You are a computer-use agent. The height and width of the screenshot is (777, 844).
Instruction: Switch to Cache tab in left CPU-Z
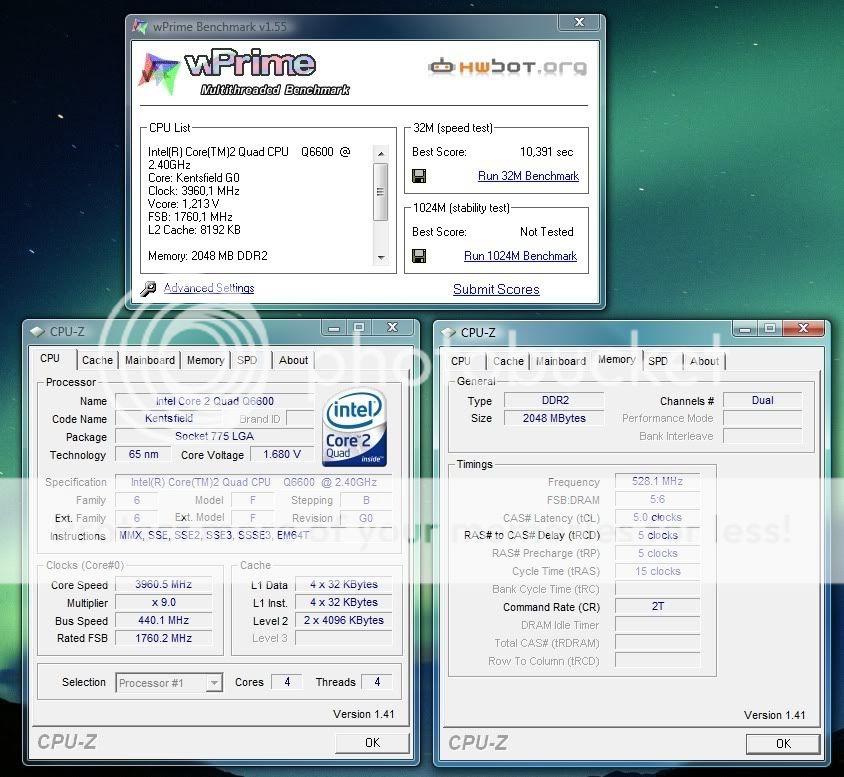(97, 360)
